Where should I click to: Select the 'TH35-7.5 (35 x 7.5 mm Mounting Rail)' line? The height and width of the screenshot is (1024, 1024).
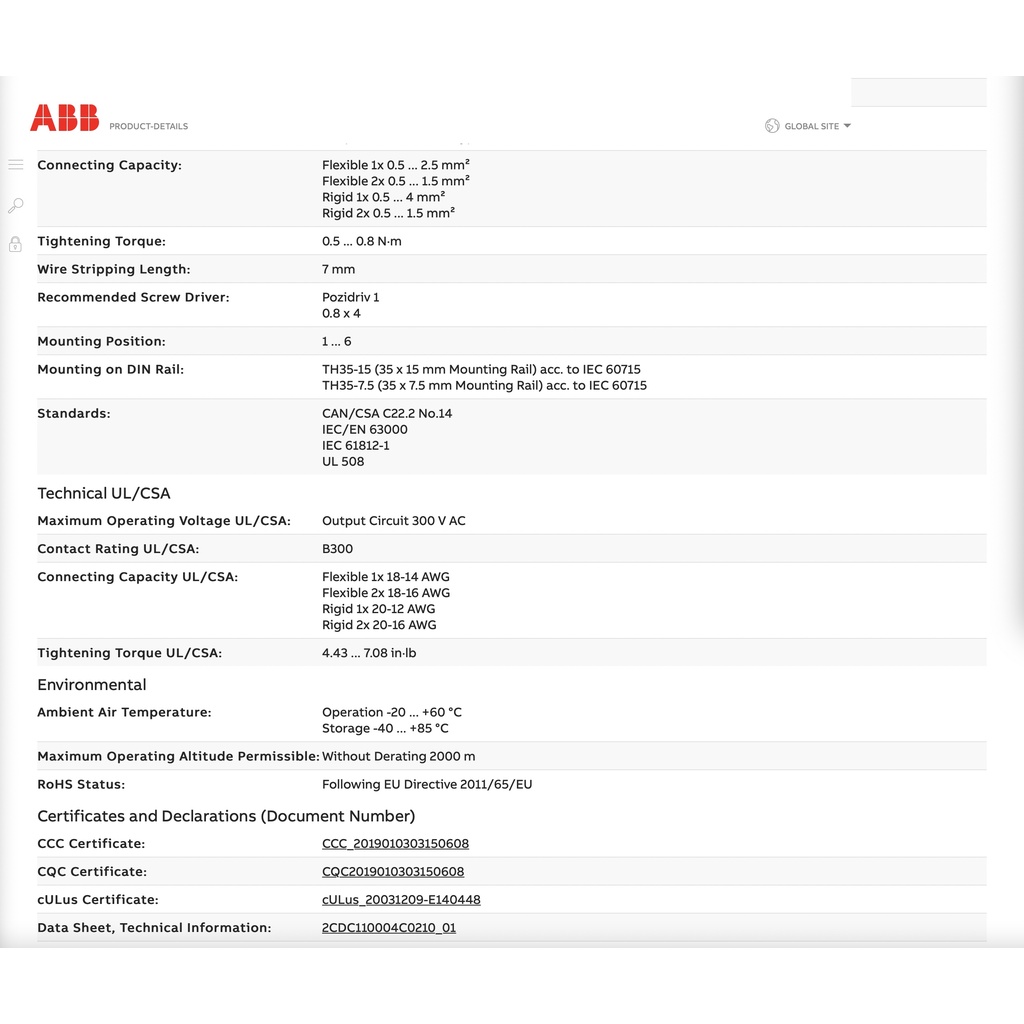(x=485, y=385)
